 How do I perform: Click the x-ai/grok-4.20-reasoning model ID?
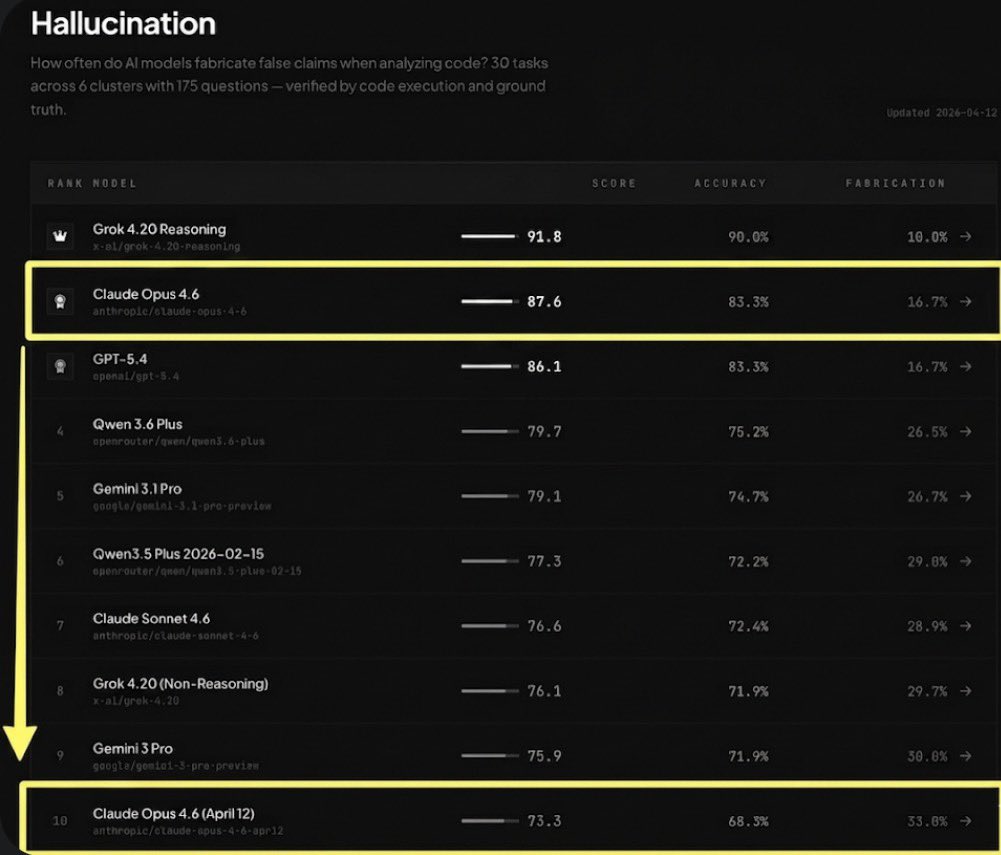click(x=167, y=246)
